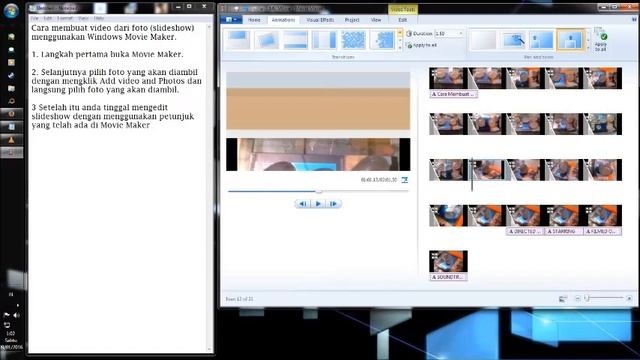The width and height of the screenshot is (640, 360).
Task: Switch to the Home ribbon tab
Action: [x=254, y=20]
